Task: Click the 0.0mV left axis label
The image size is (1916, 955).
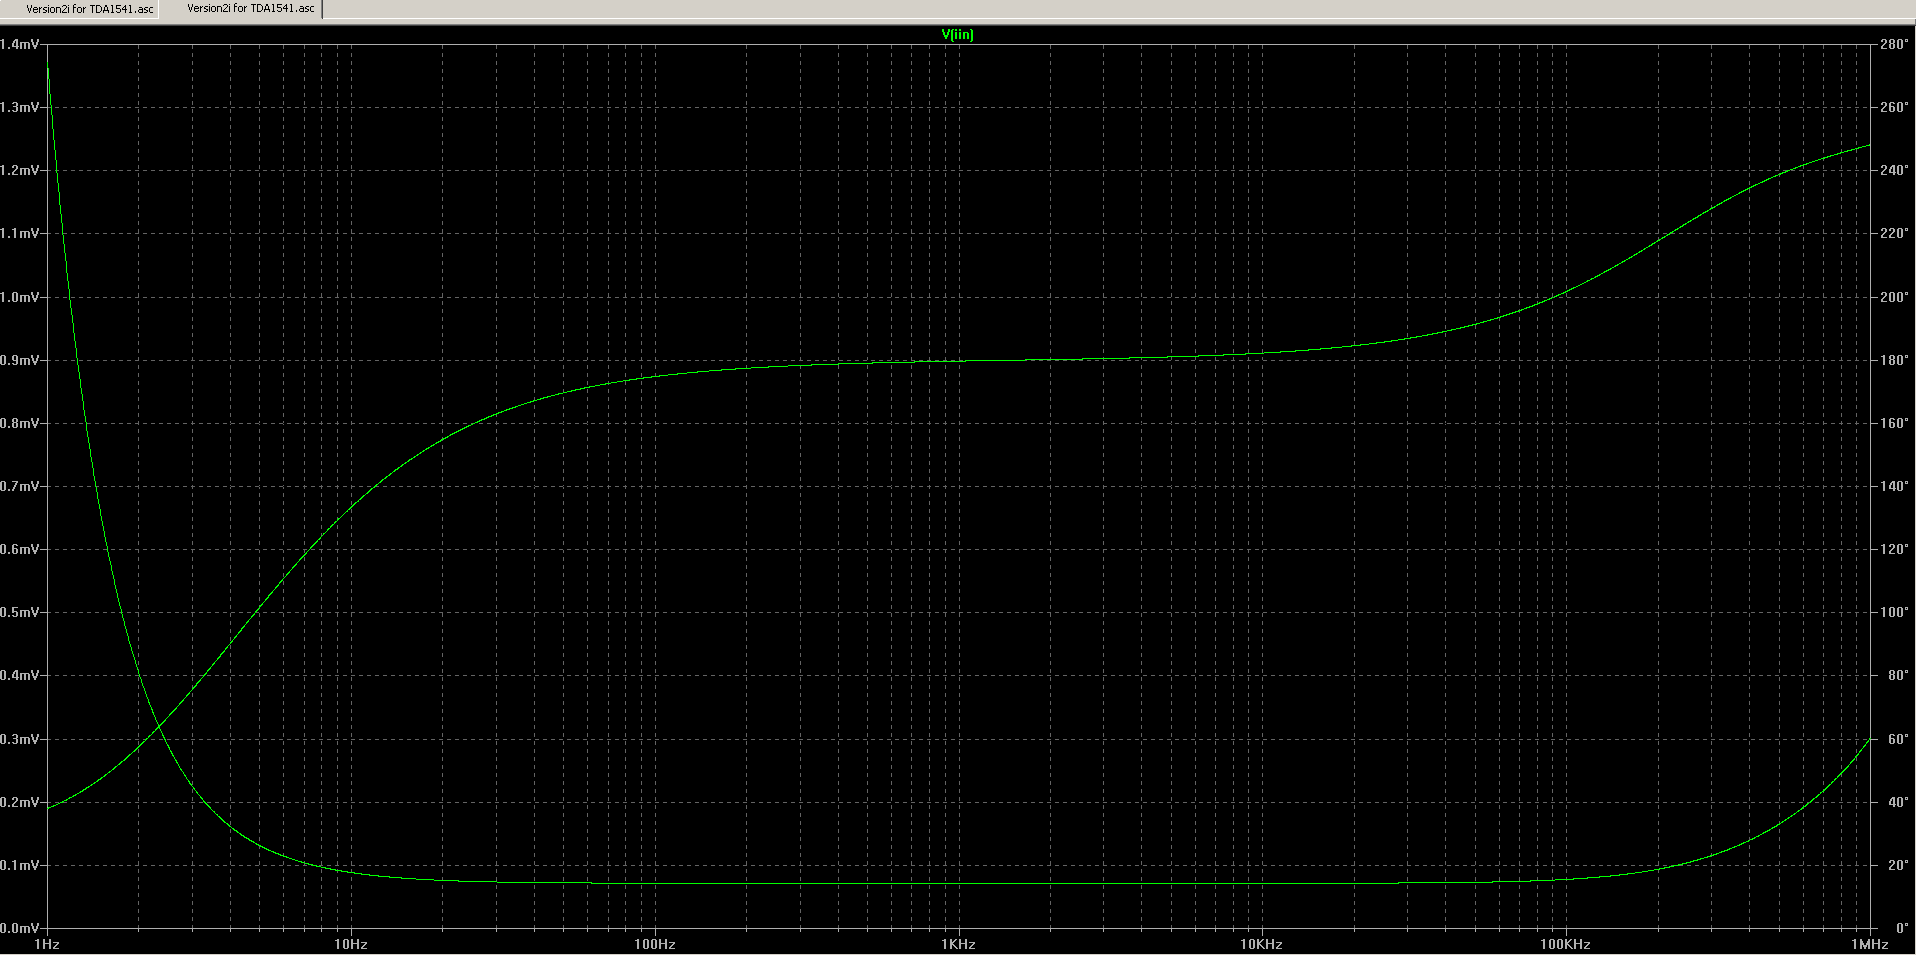Action: (x=20, y=928)
